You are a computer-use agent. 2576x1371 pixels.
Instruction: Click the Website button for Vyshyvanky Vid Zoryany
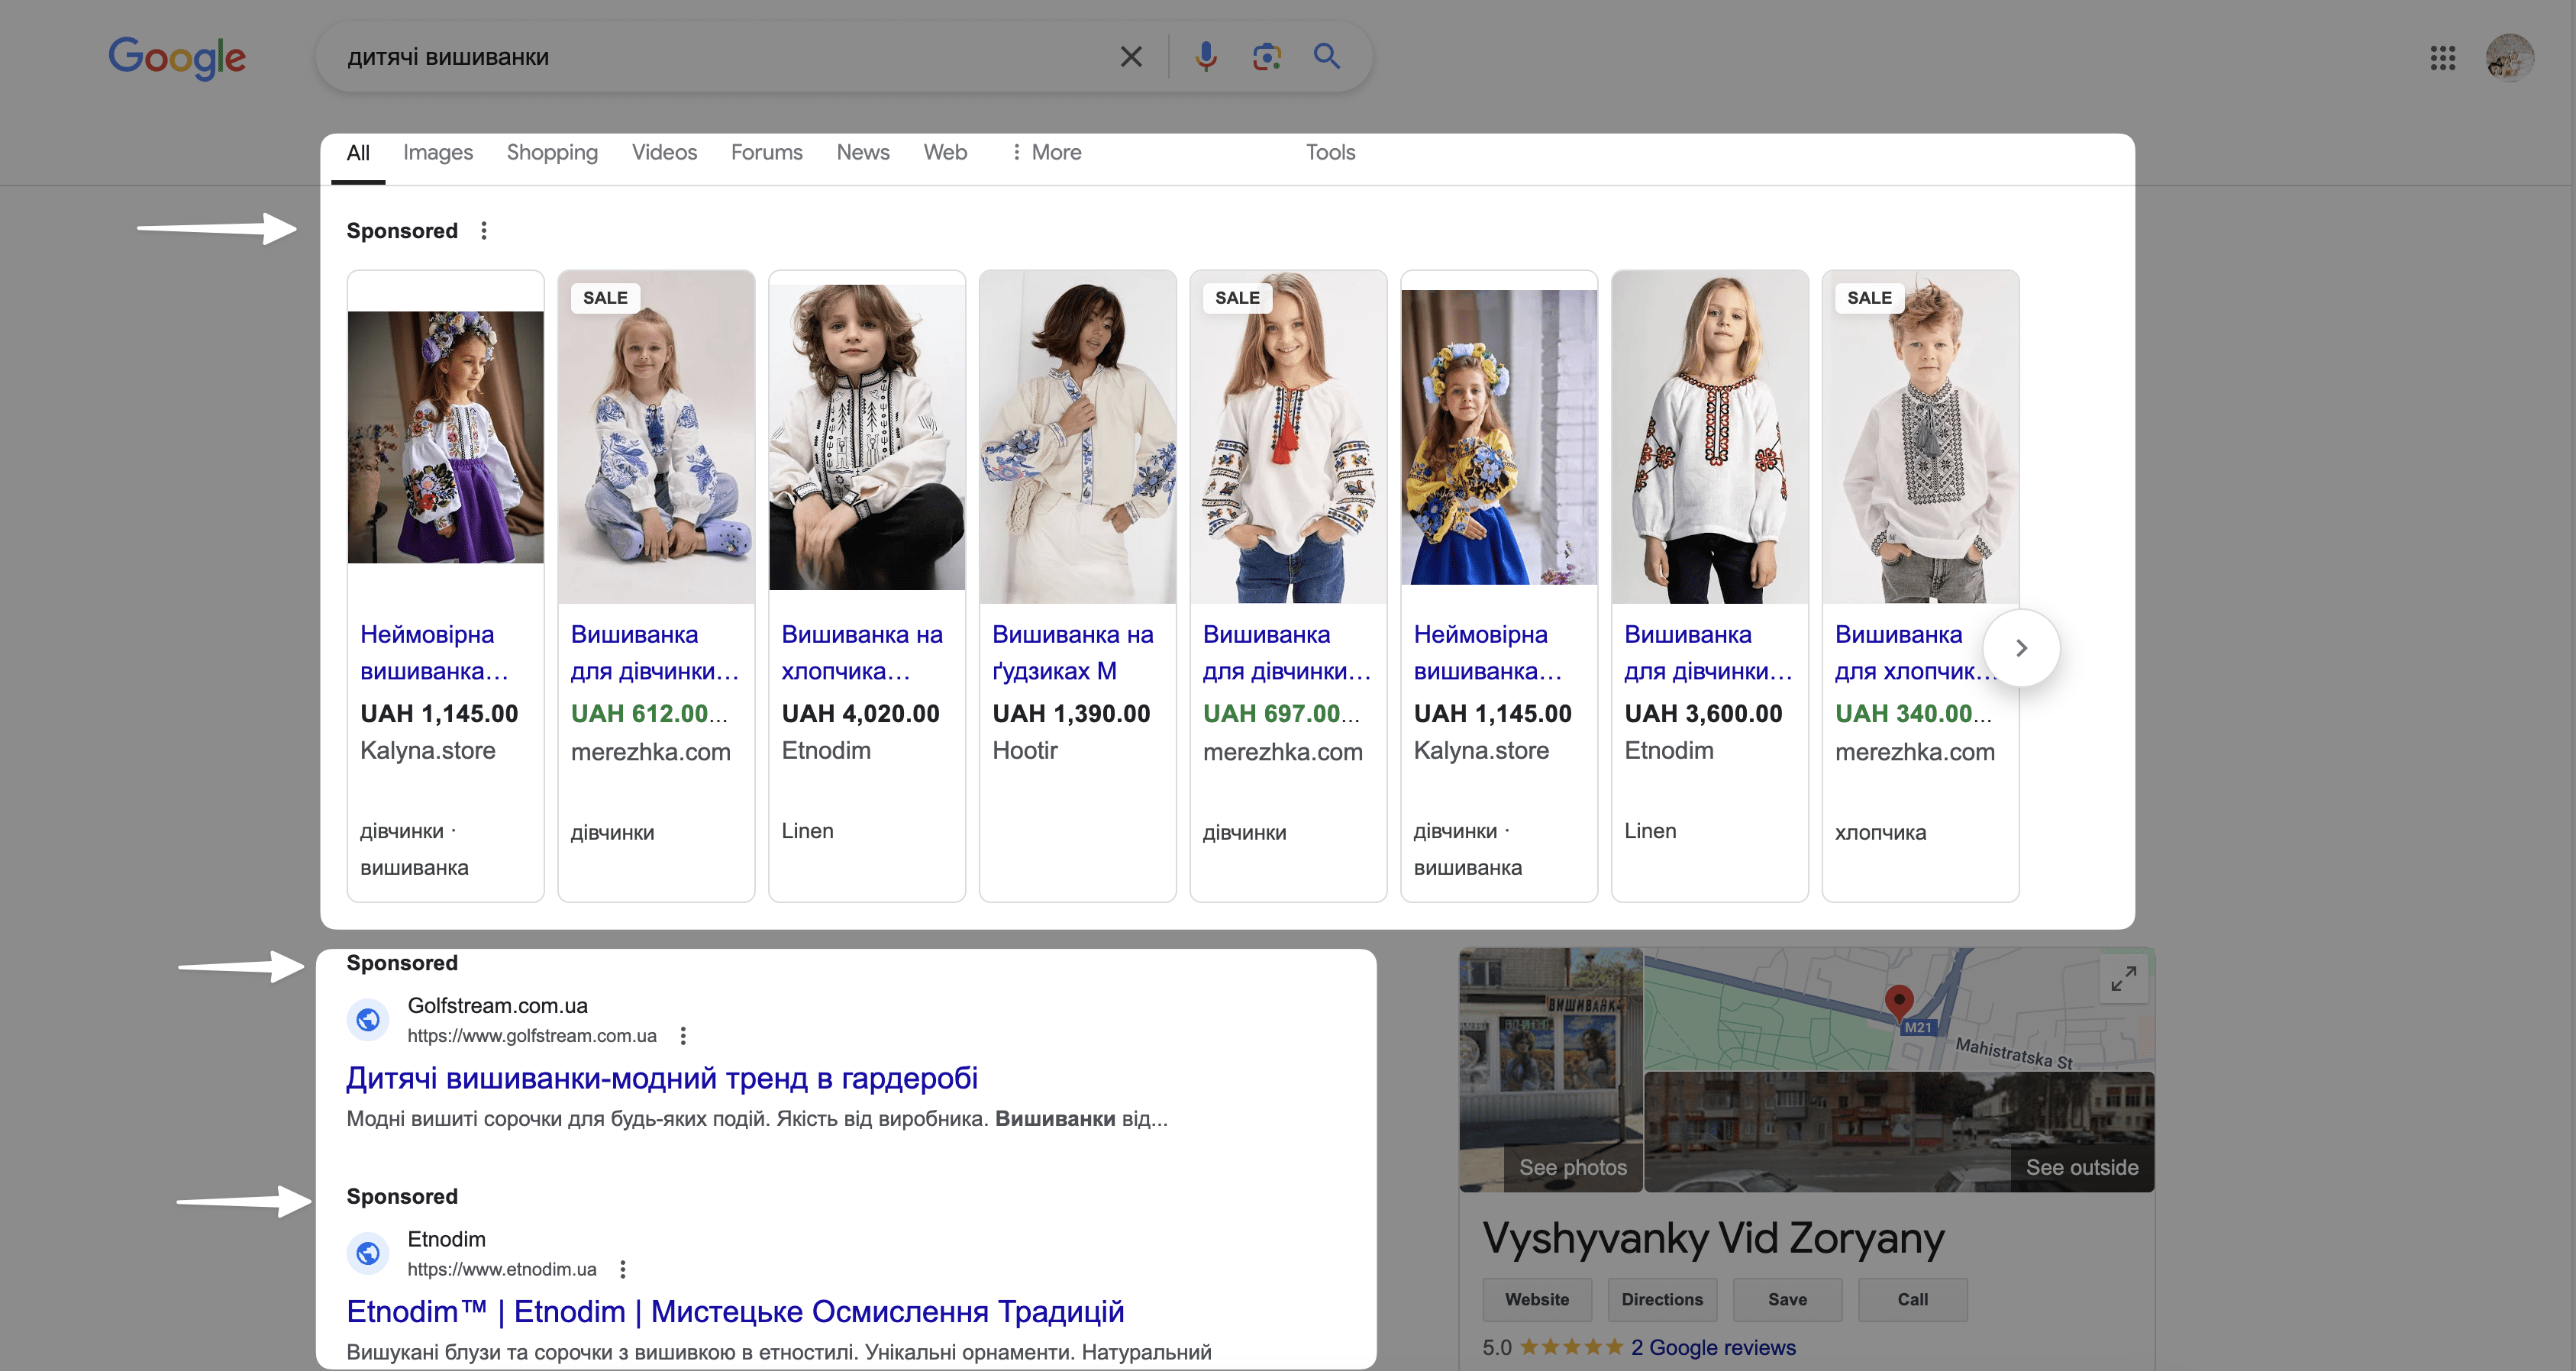[x=1537, y=1300]
